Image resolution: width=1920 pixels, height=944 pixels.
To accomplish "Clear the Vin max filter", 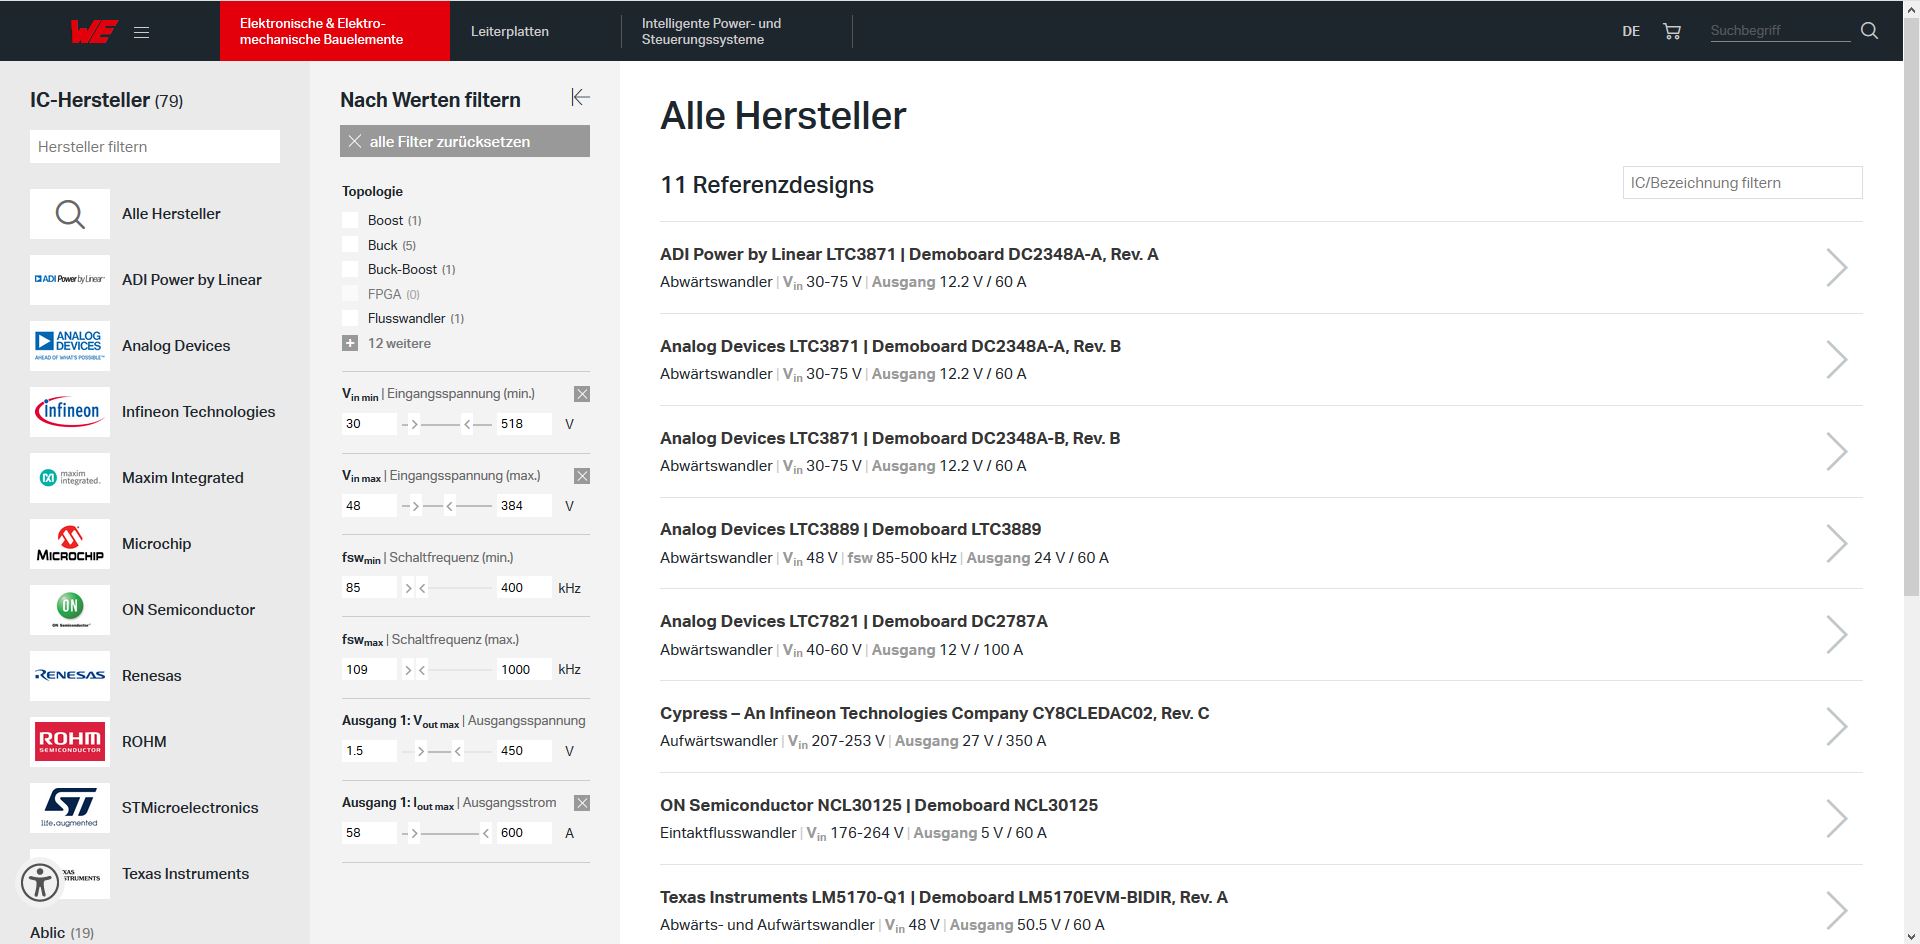I will coord(582,476).
